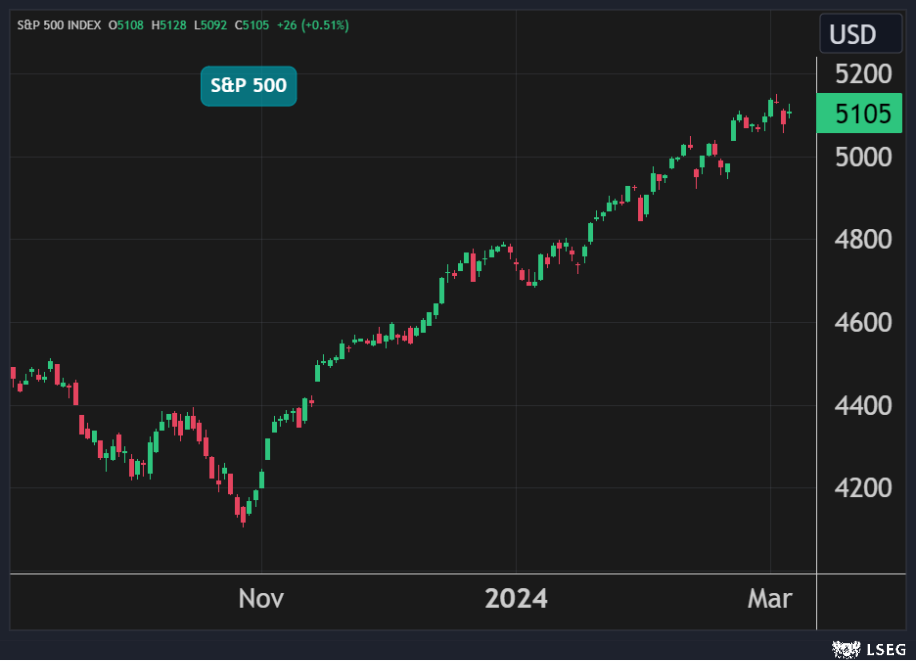The height and width of the screenshot is (661, 916).
Task: Click the Mar label on time axis
Action: [x=770, y=599]
